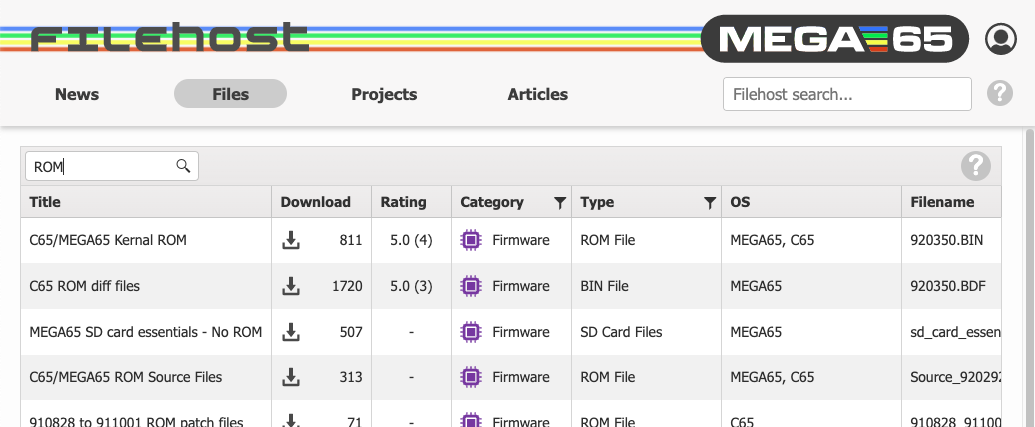Click filename 920350.BDF
Image resolution: width=1035 pixels, height=427 pixels.
pos(946,286)
